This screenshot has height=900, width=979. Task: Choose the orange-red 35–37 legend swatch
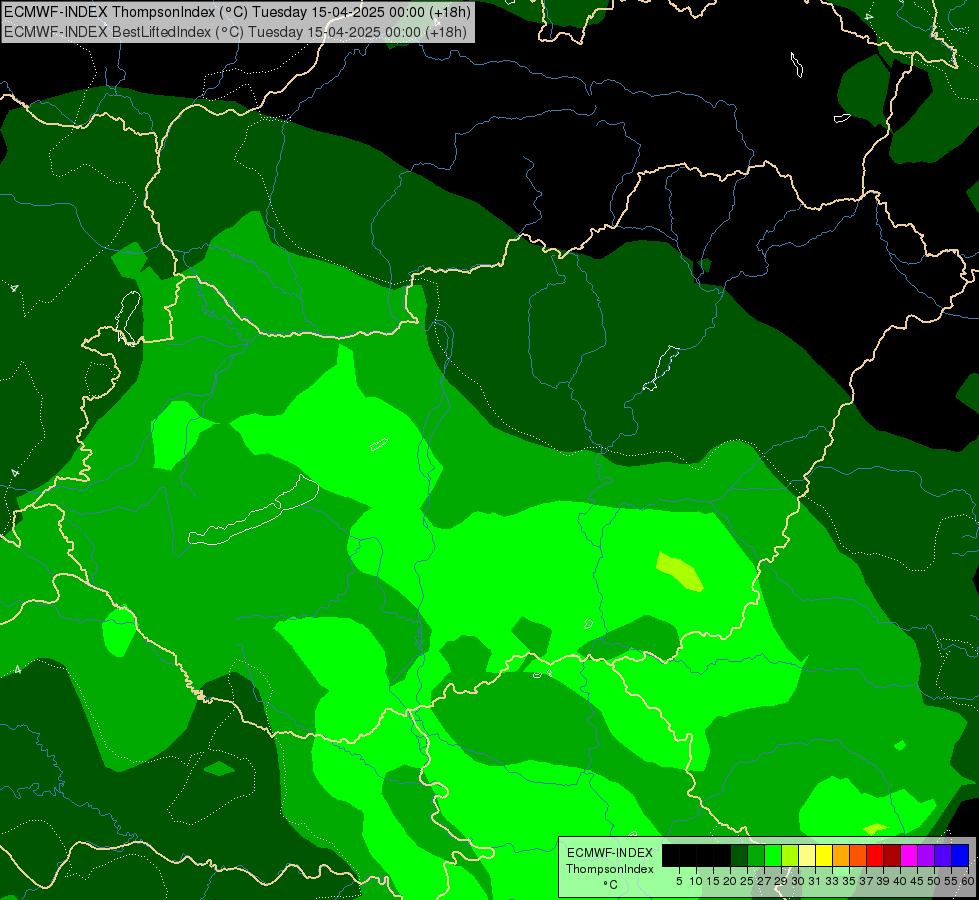pos(858,855)
